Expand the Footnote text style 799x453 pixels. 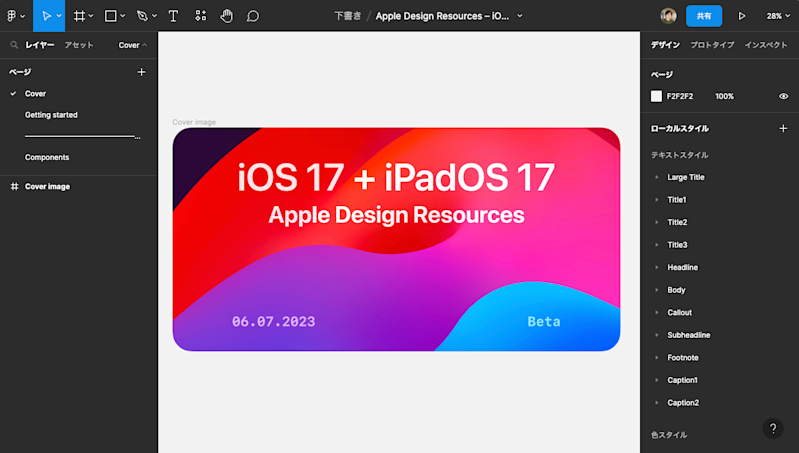(657, 357)
